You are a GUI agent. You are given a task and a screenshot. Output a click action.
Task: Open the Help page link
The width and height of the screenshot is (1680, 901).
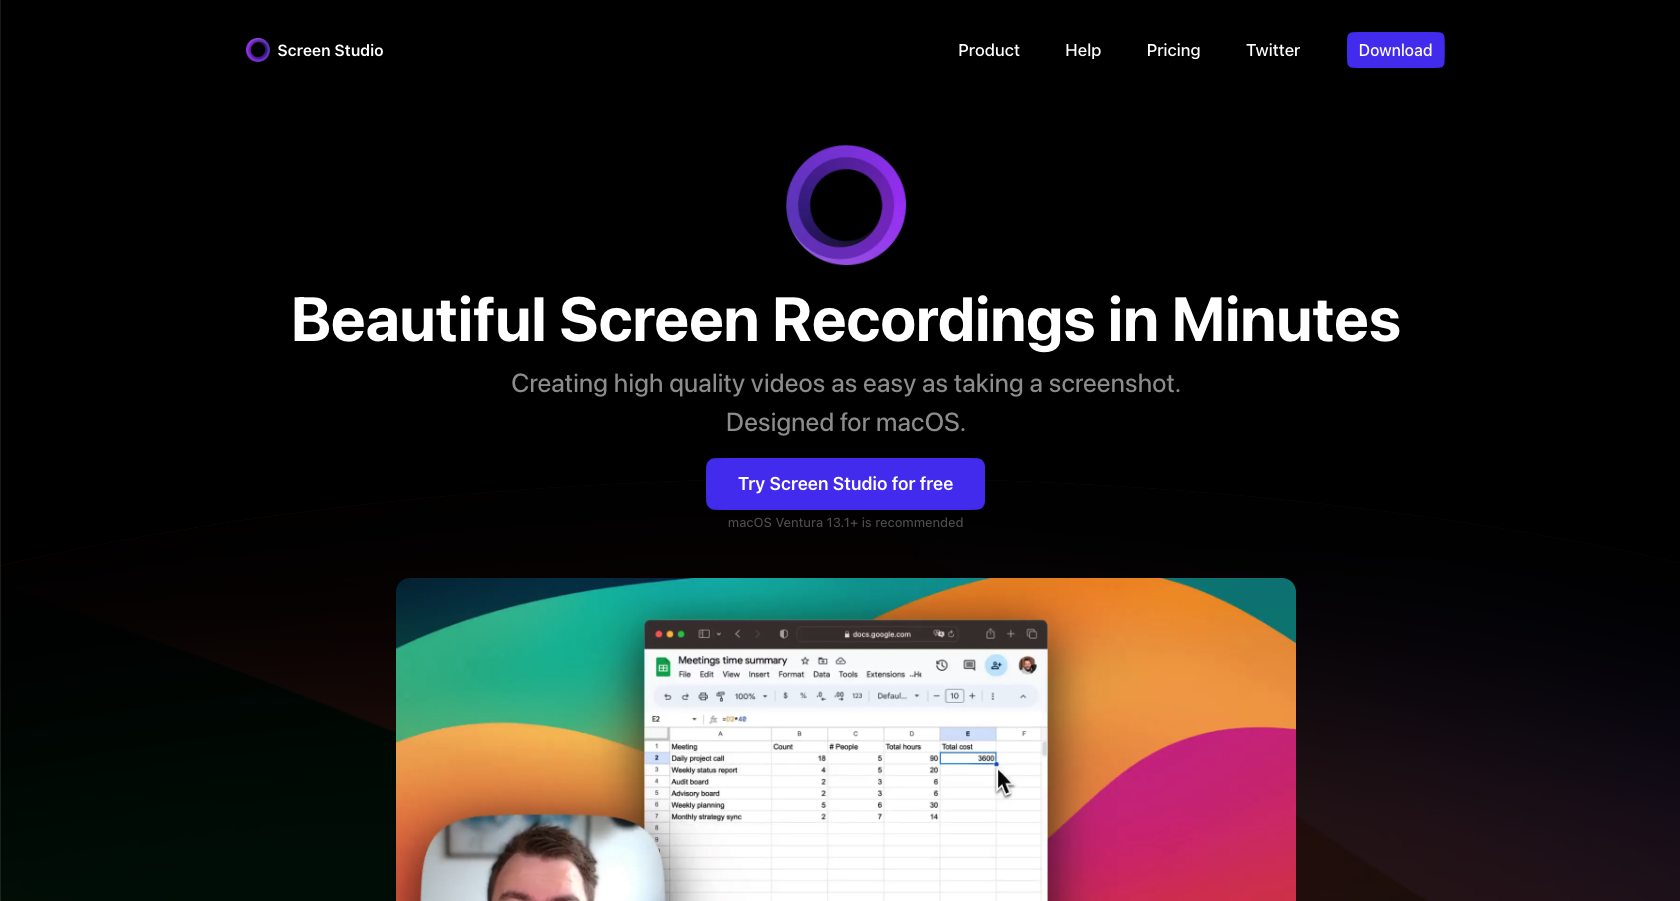pyautogui.click(x=1082, y=50)
